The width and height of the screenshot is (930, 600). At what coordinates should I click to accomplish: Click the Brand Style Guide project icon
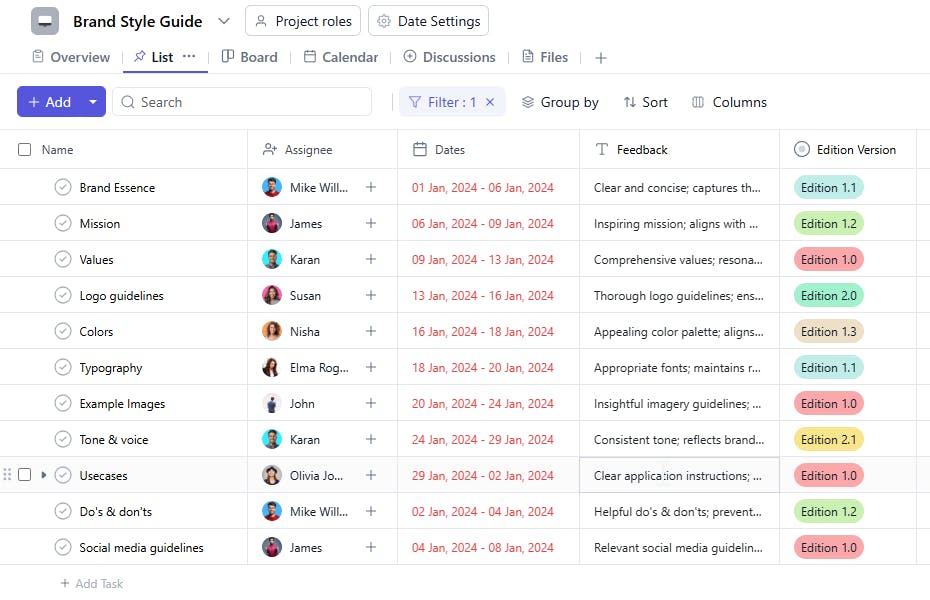tap(45, 21)
